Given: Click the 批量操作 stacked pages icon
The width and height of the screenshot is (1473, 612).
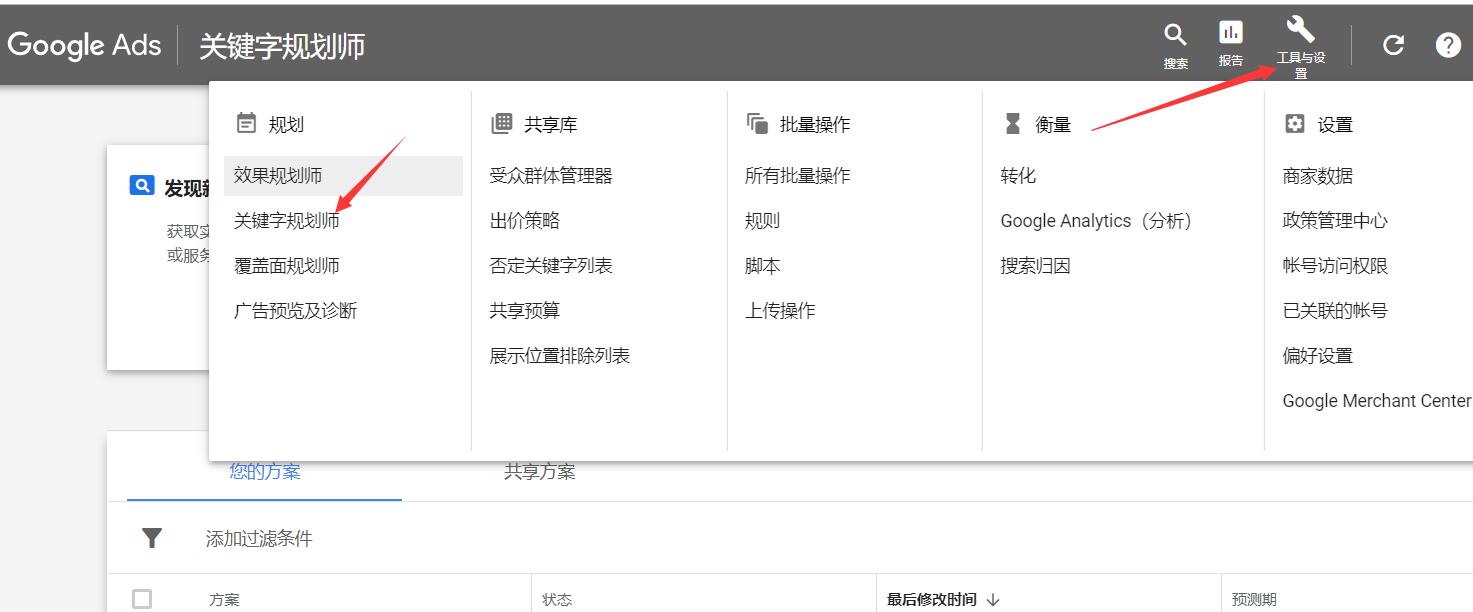Looking at the screenshot, I should pos(757,123).
